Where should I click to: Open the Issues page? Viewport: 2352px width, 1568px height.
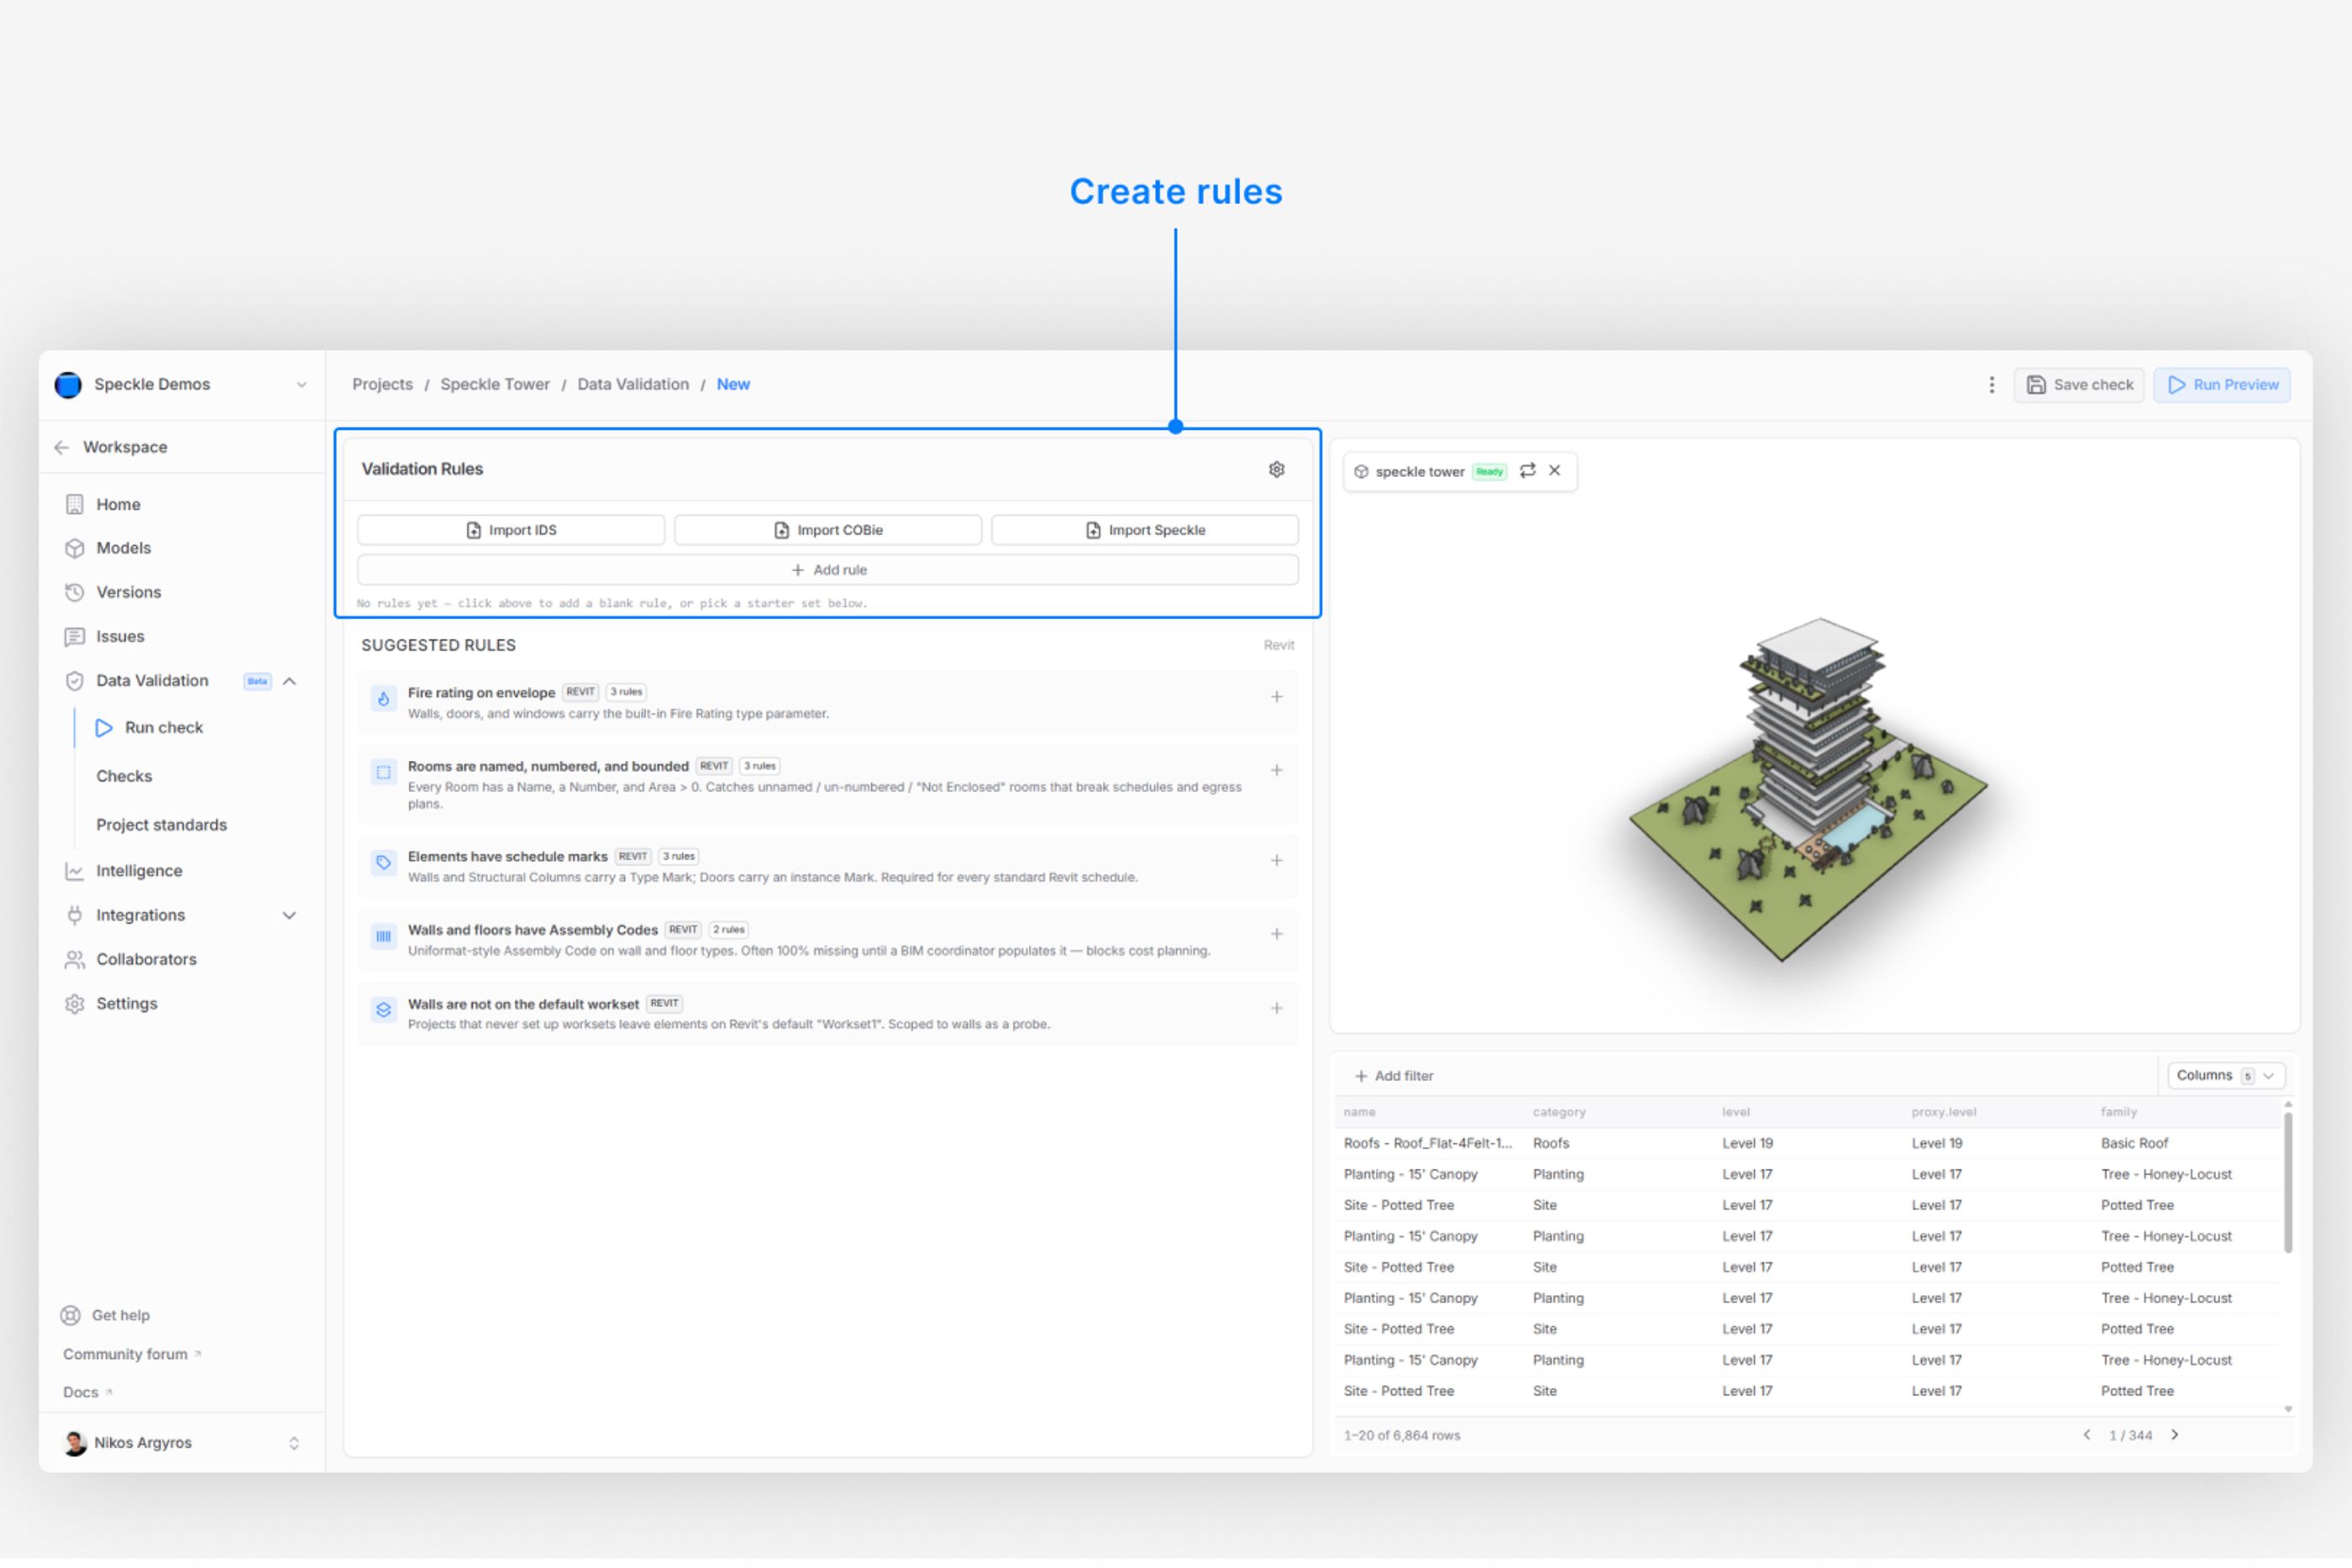tap(120, 637)
